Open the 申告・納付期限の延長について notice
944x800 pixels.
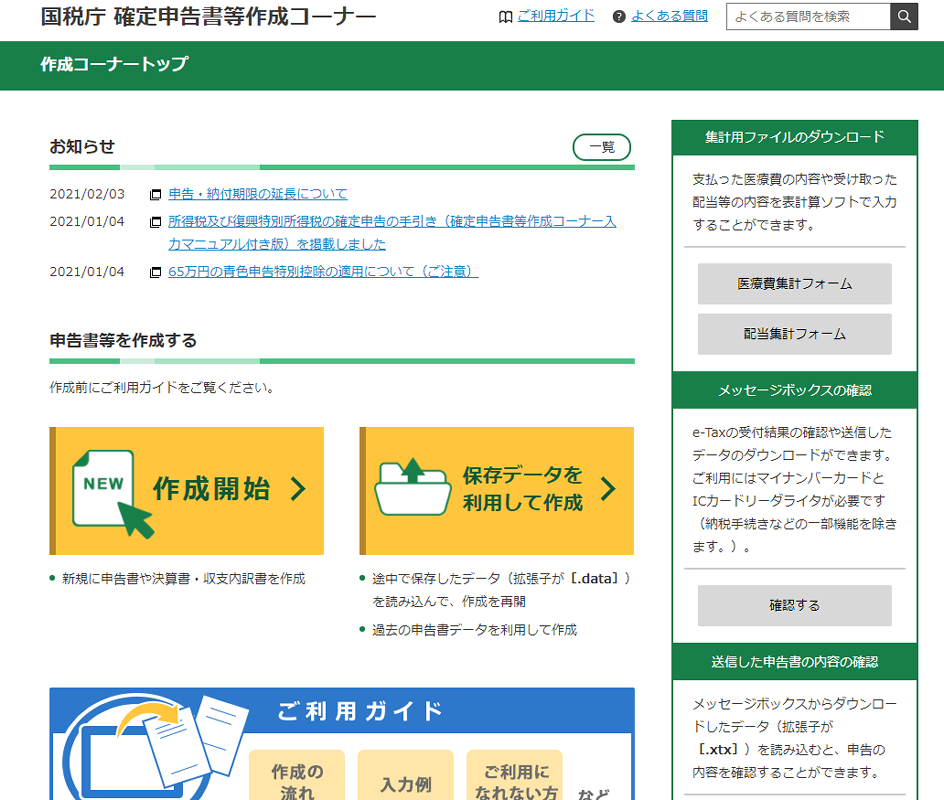pos(258,194)
